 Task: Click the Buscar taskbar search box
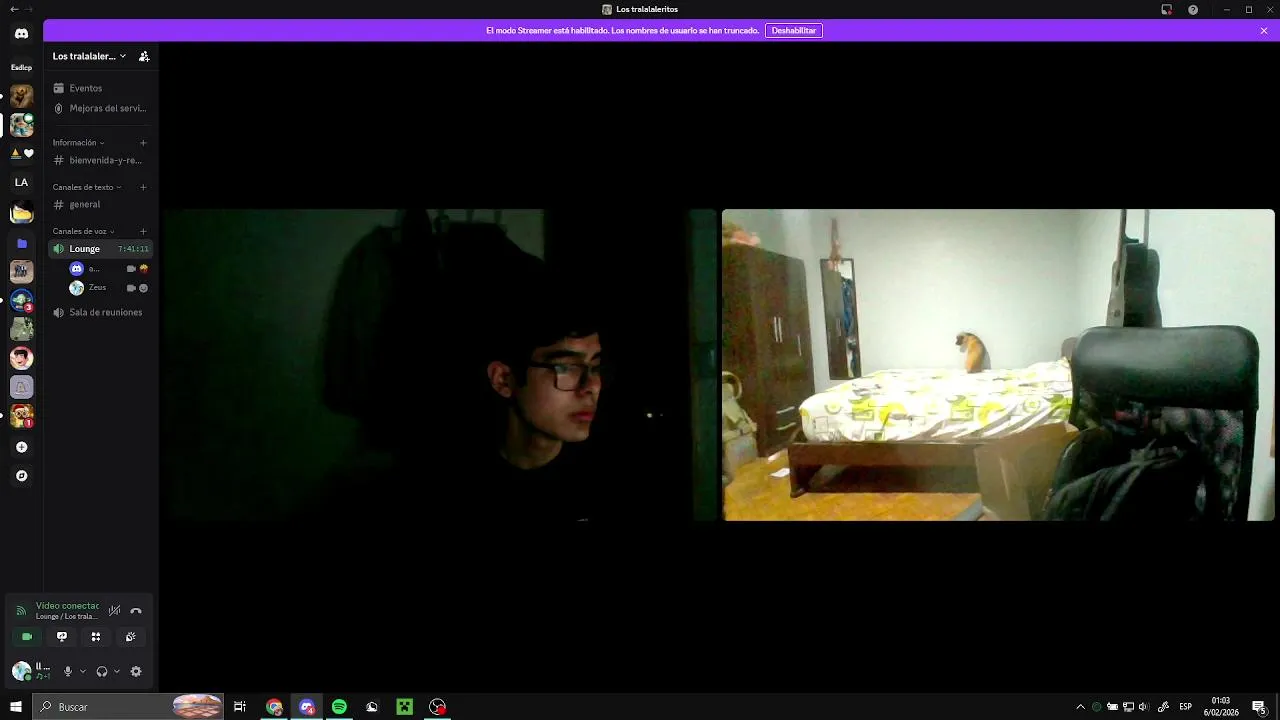coord(128,707)
